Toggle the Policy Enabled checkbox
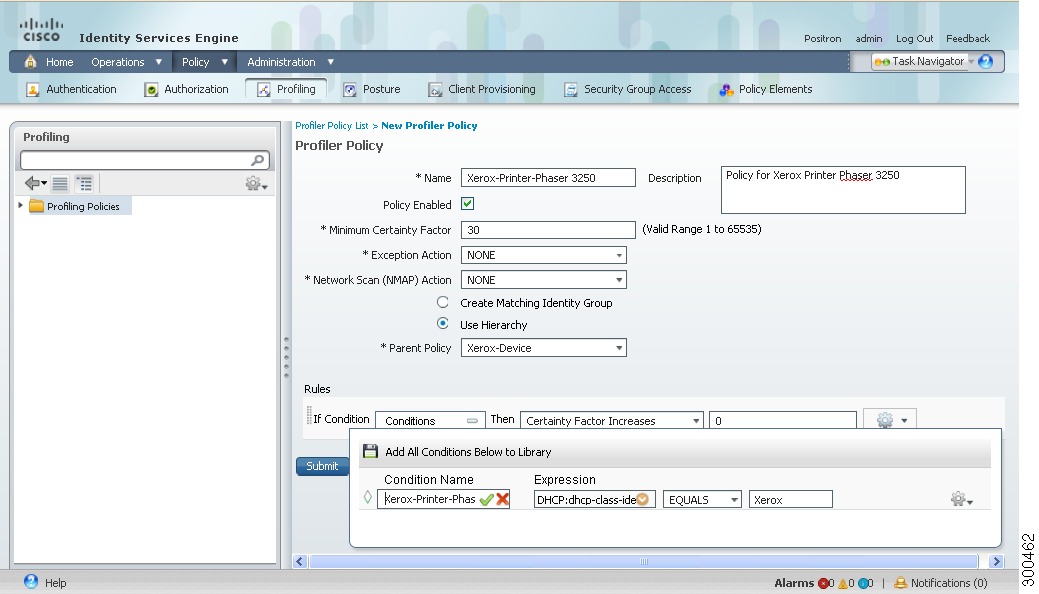This screenshot has height=594, width=1039. [468, 204]
